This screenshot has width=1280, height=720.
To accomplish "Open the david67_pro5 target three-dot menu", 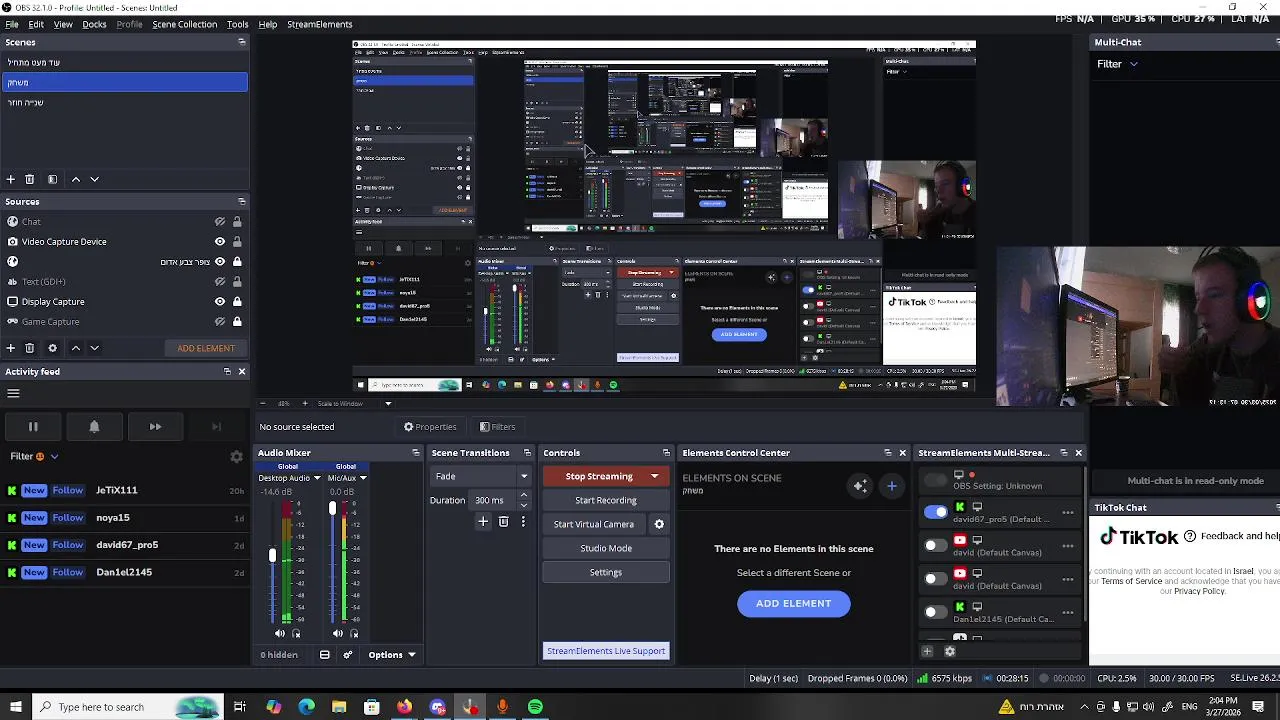I will click(1068, 513).
